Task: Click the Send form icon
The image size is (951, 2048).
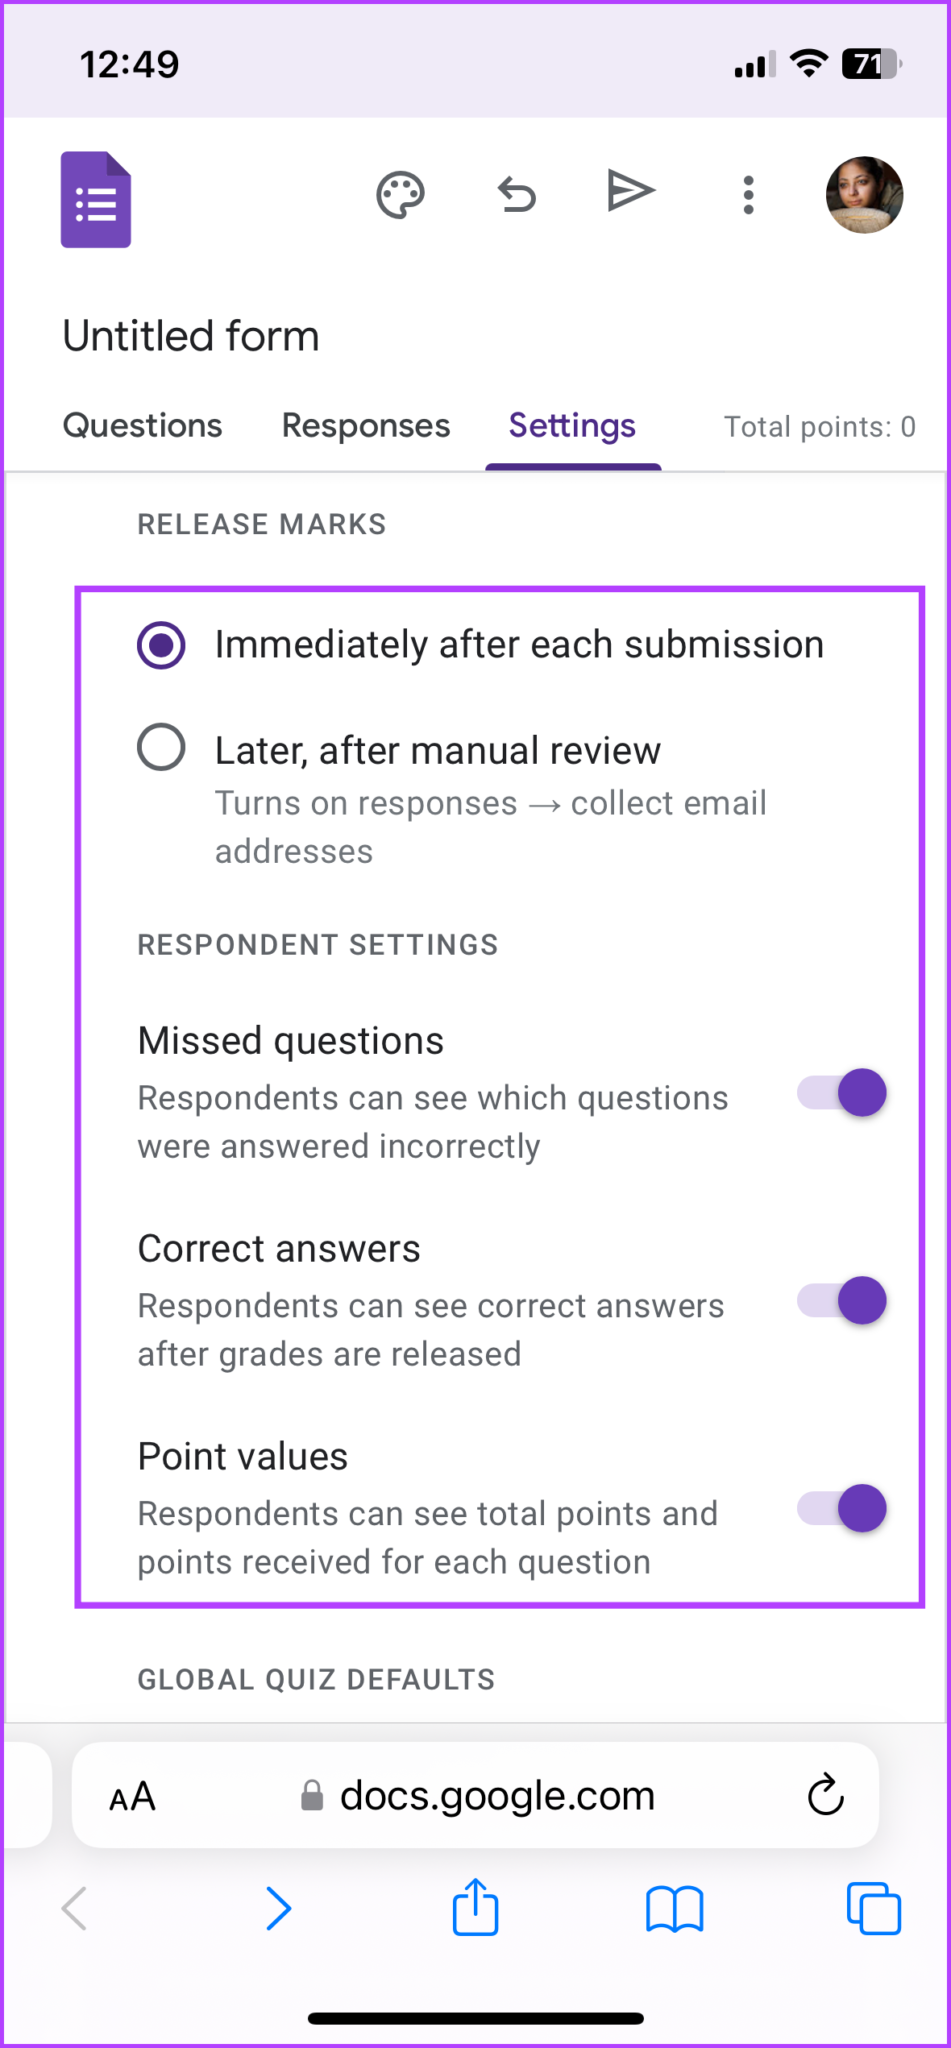Action: click(x=631, y=190)
